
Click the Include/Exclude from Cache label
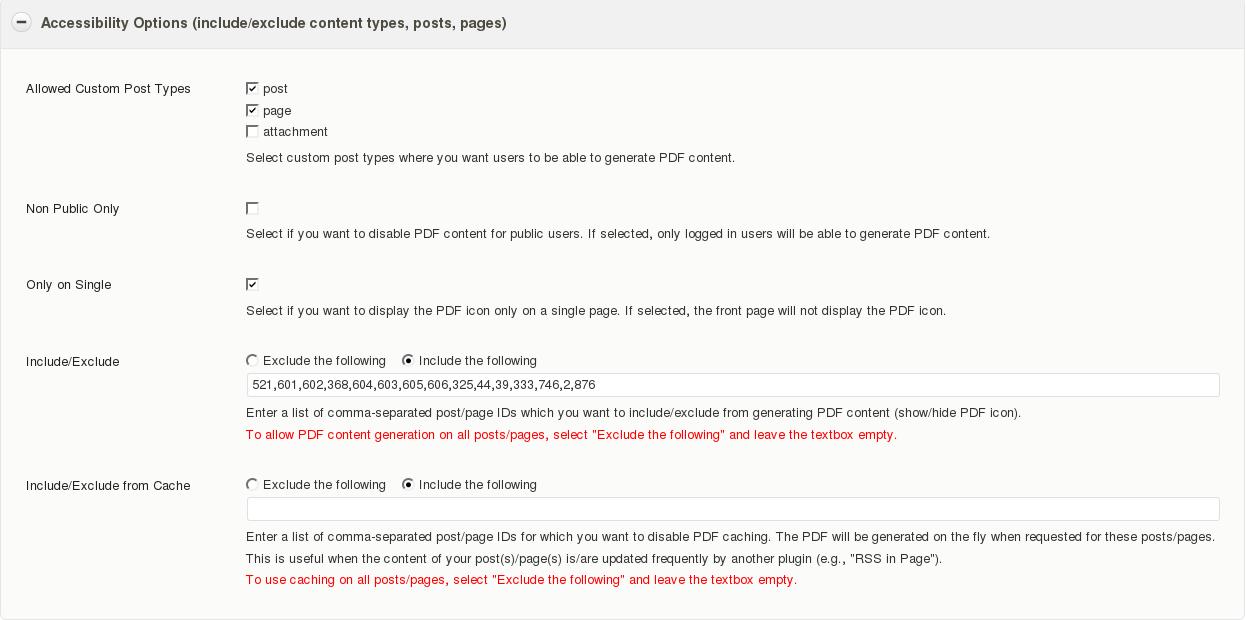108,486
